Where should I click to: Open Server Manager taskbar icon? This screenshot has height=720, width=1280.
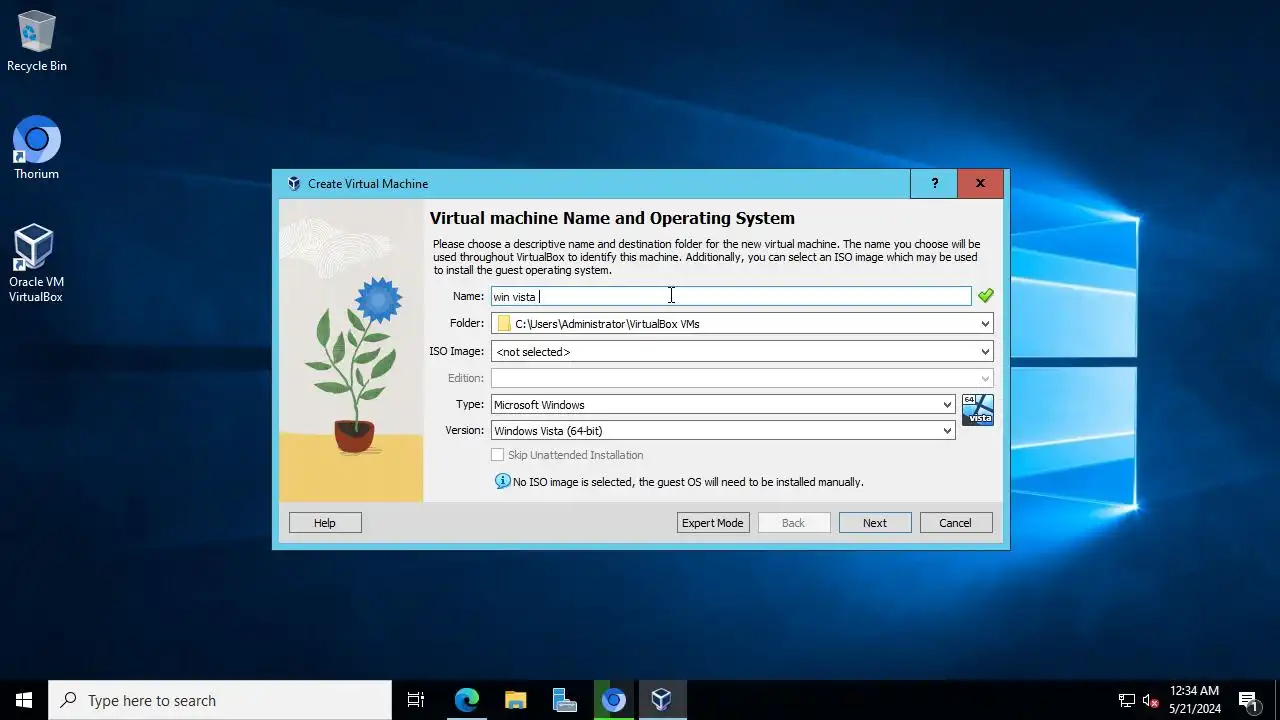pyautogui.click(x=564, y=700)
